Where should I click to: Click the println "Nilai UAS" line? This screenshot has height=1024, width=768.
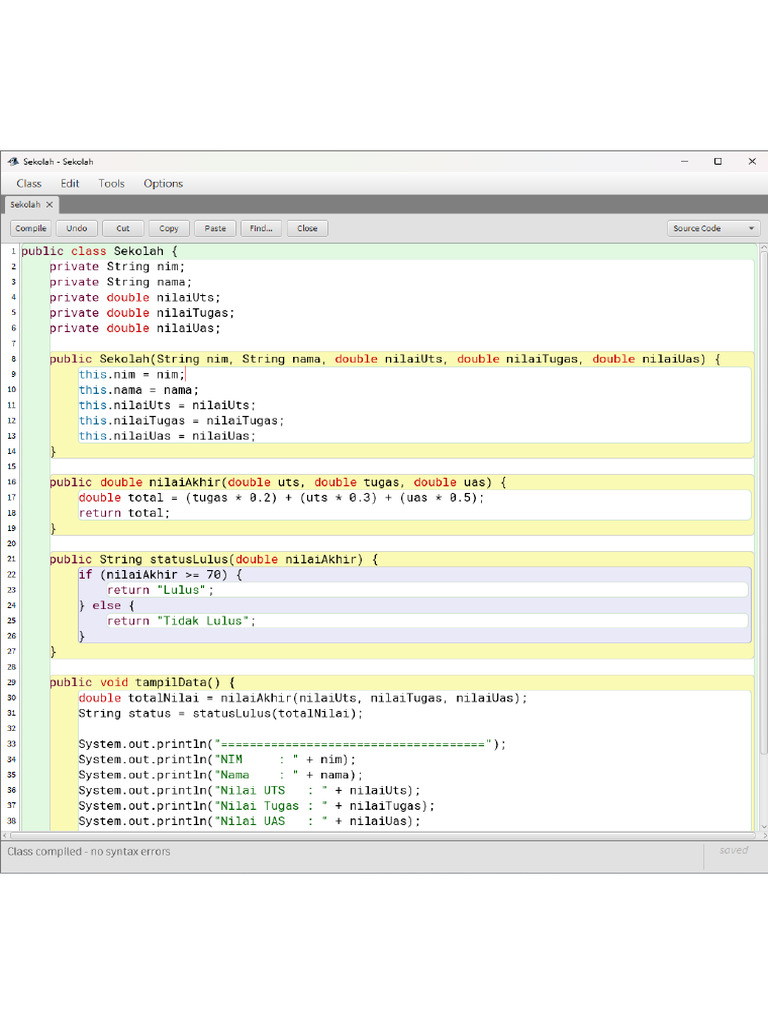249,822
